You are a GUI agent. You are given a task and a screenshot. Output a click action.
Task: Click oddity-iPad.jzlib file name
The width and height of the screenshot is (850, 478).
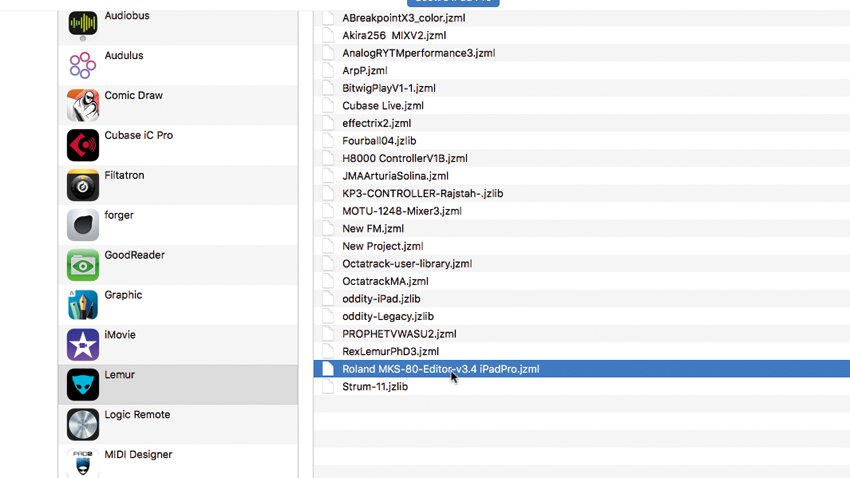pyautogui.click(x=381, y=299)
